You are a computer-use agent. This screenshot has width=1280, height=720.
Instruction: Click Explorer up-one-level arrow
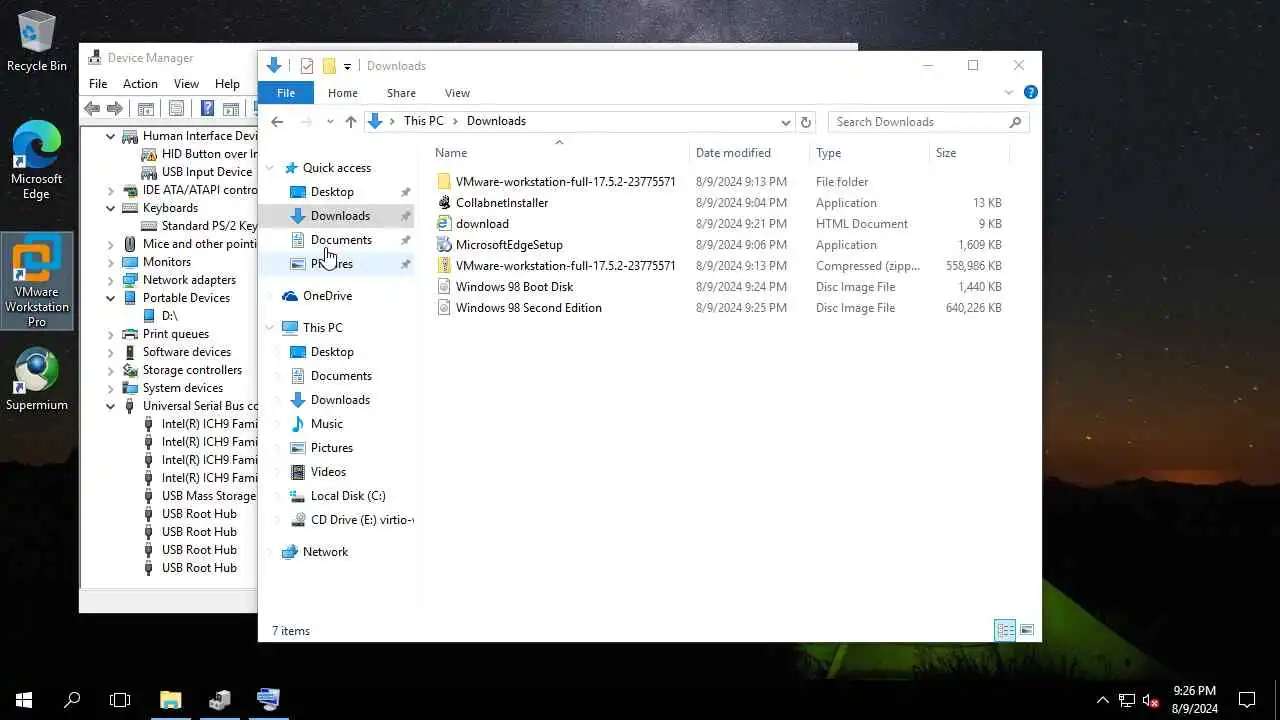350,121
